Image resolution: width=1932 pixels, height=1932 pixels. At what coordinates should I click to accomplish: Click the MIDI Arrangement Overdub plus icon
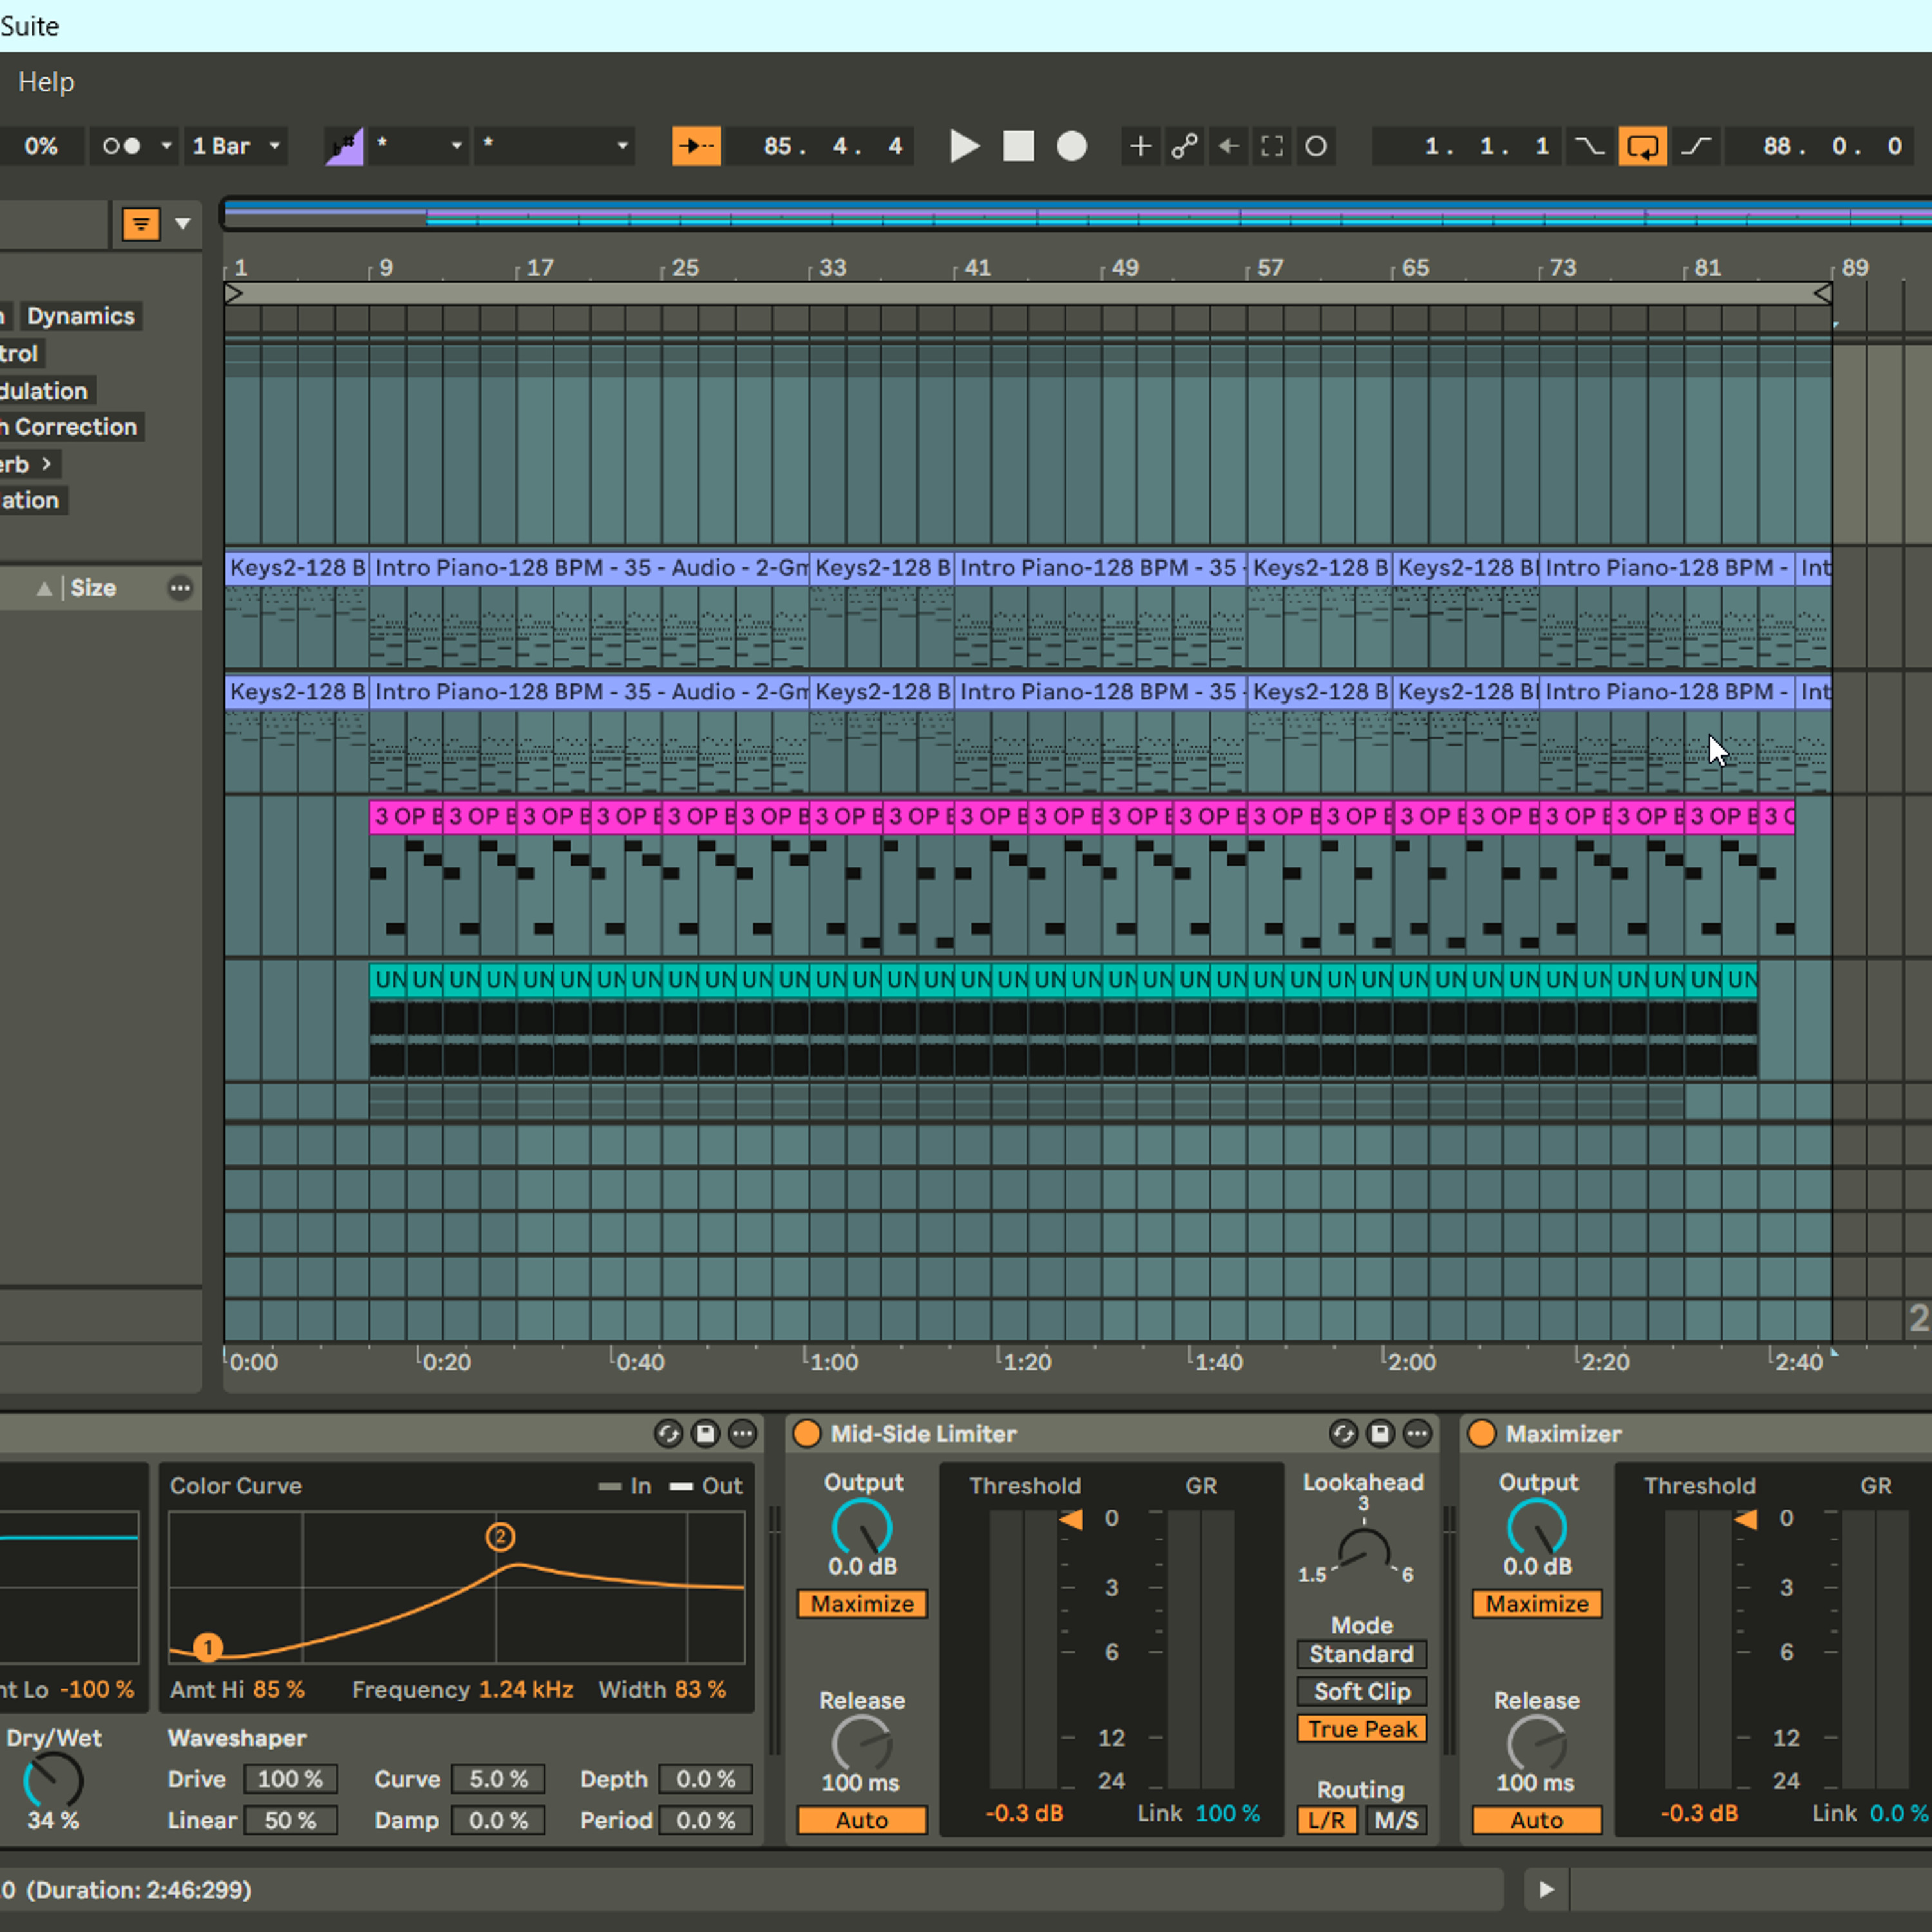click(1140, 146)
